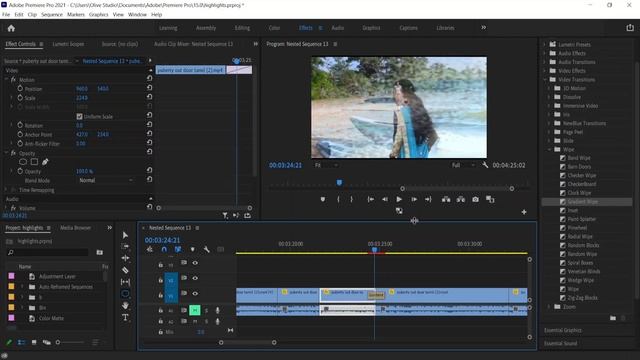Toggle Scale animation stopwatch
This screenshot has width=640, height=360.
coord(20,98)
